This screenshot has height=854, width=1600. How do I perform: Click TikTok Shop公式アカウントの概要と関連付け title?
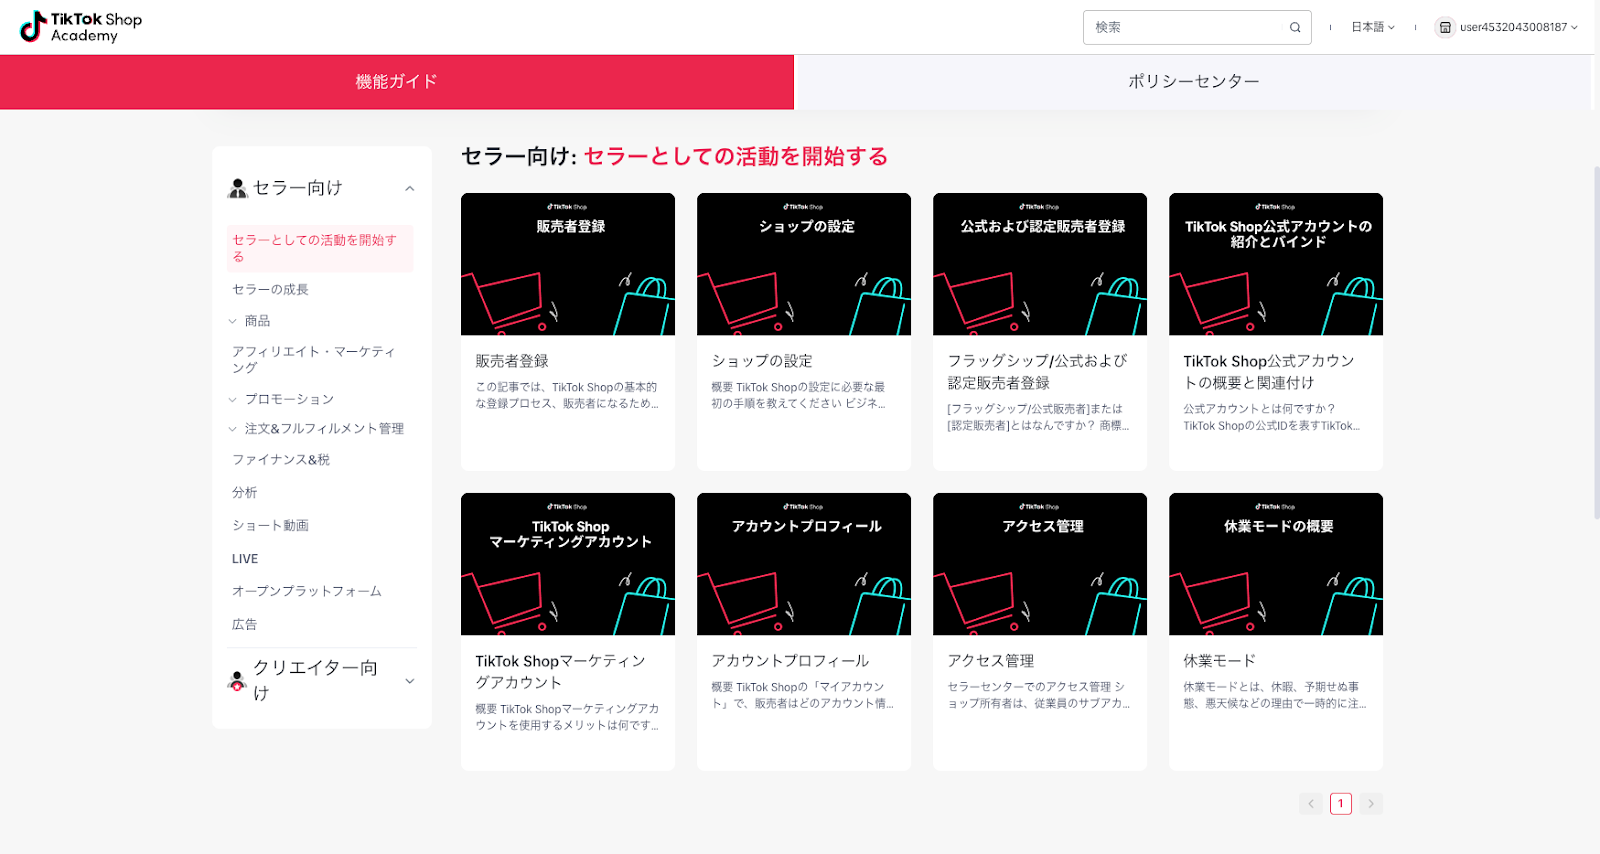1269,372
